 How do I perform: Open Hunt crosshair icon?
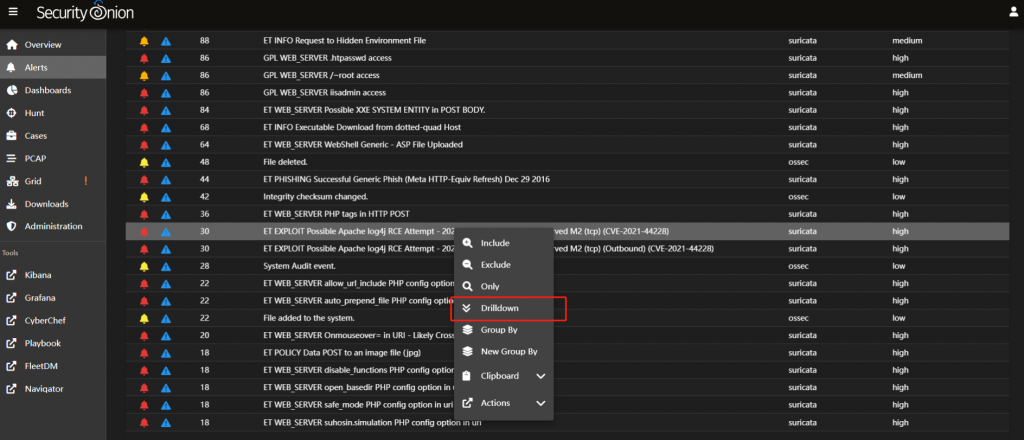11,113
